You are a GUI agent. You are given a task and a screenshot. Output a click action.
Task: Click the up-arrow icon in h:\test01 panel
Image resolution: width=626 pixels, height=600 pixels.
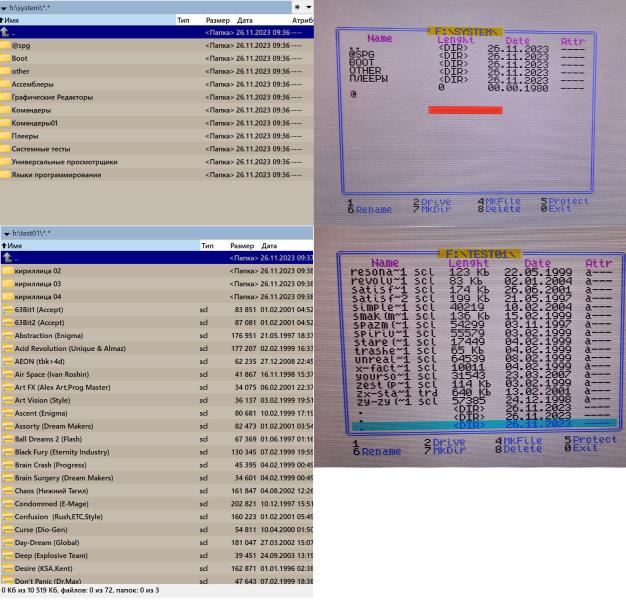tap(7, 257)
